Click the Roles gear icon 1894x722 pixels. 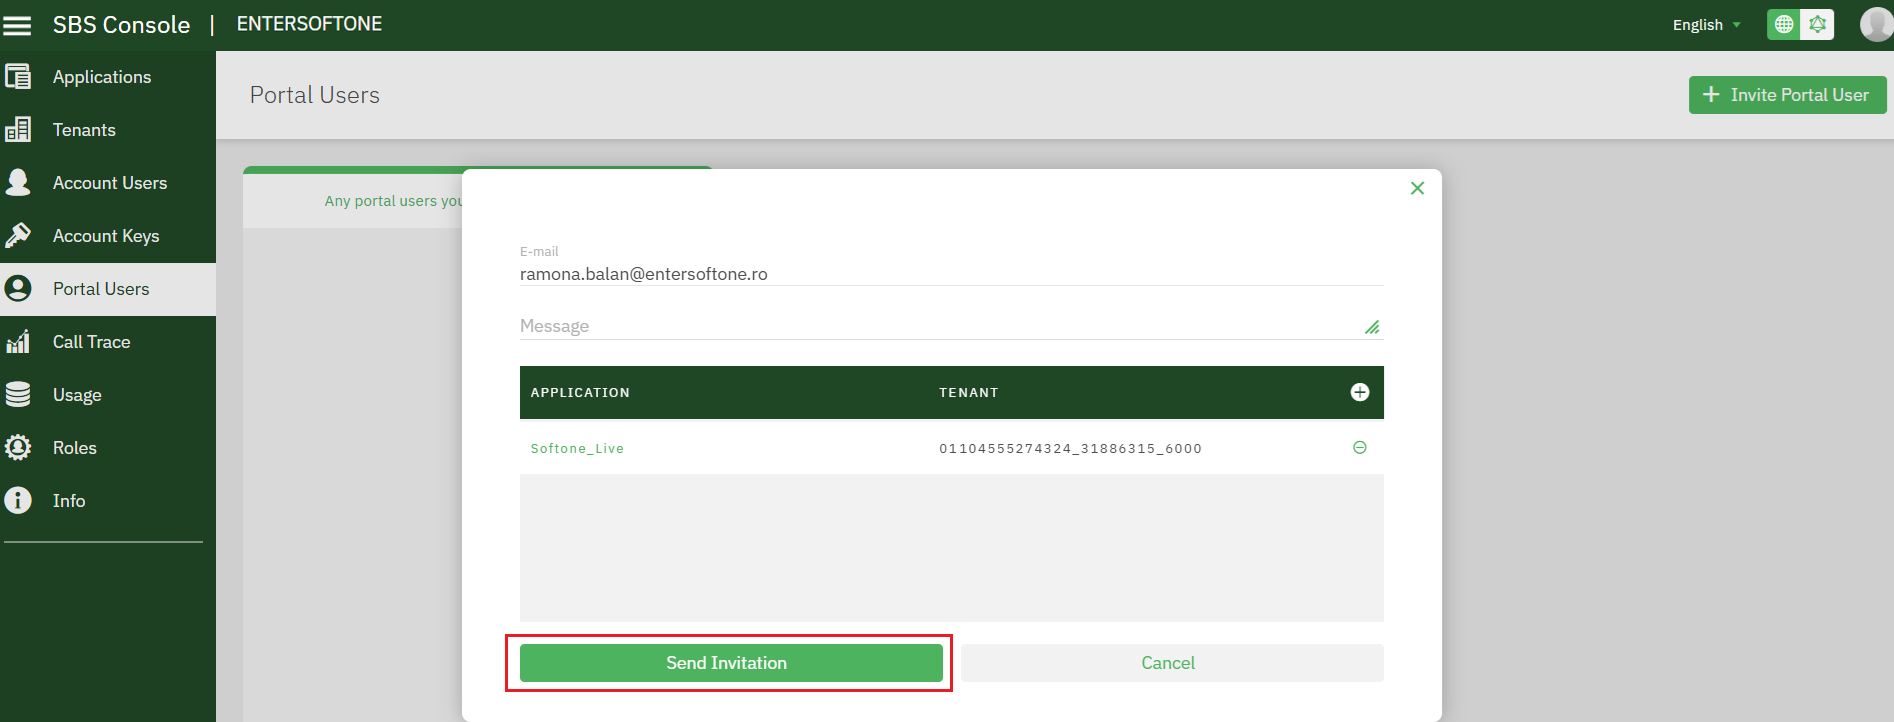(x=18, y=448)
